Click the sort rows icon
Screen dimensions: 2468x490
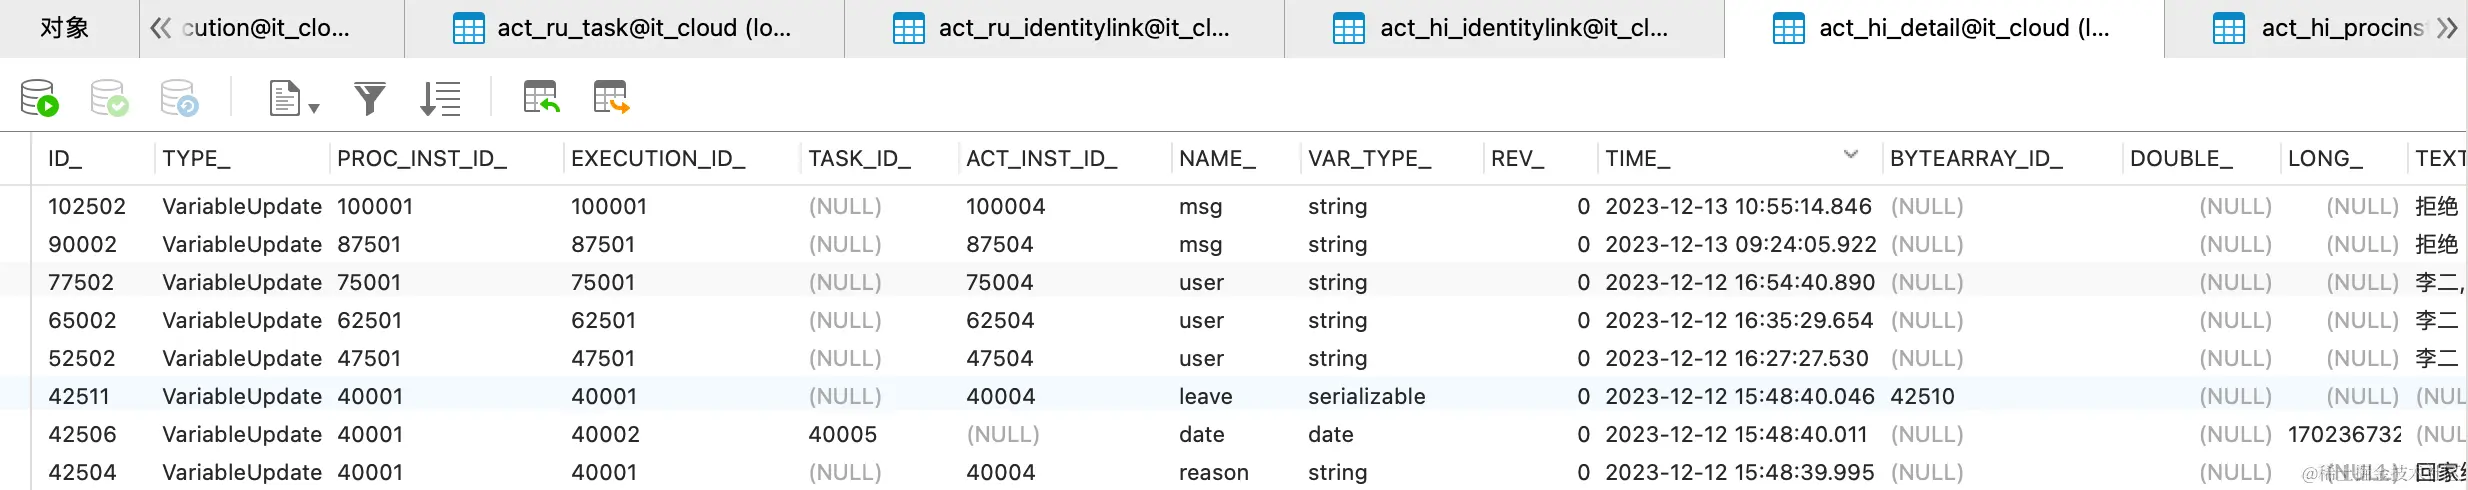coord(440,98)
